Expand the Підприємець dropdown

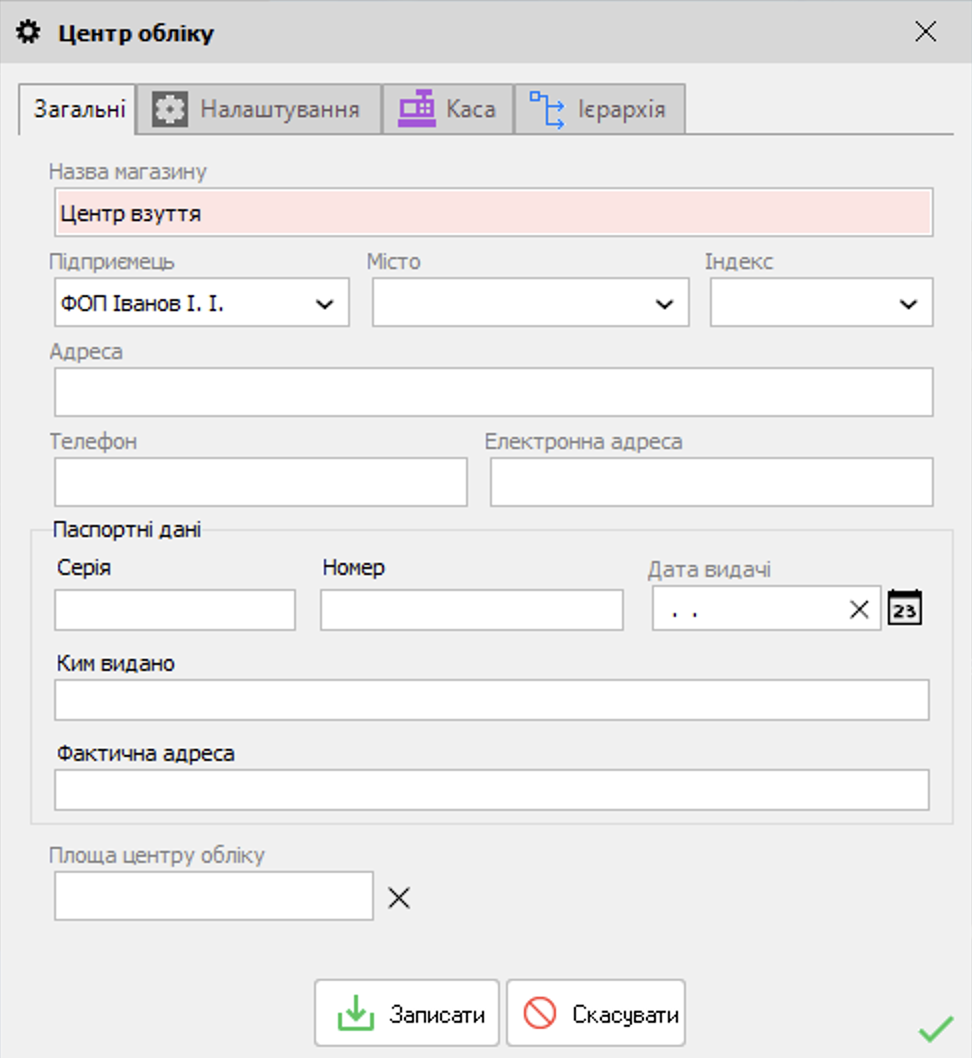tap(202, 303)
